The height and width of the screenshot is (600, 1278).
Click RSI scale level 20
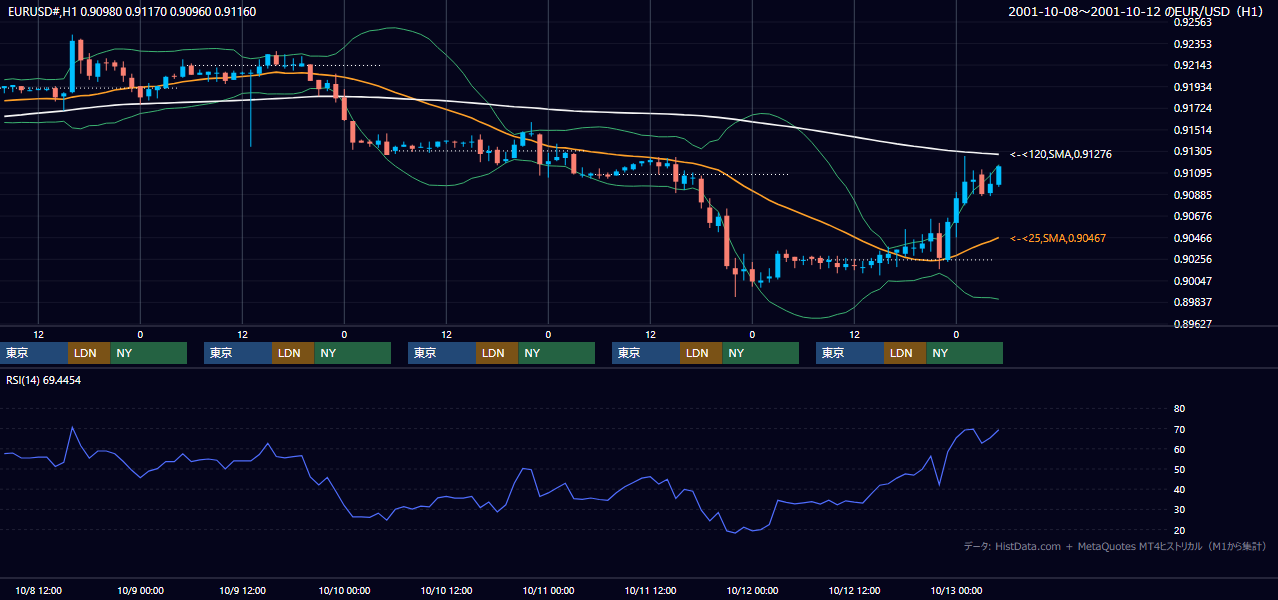pyautogui.click(x=1179, y=530)
